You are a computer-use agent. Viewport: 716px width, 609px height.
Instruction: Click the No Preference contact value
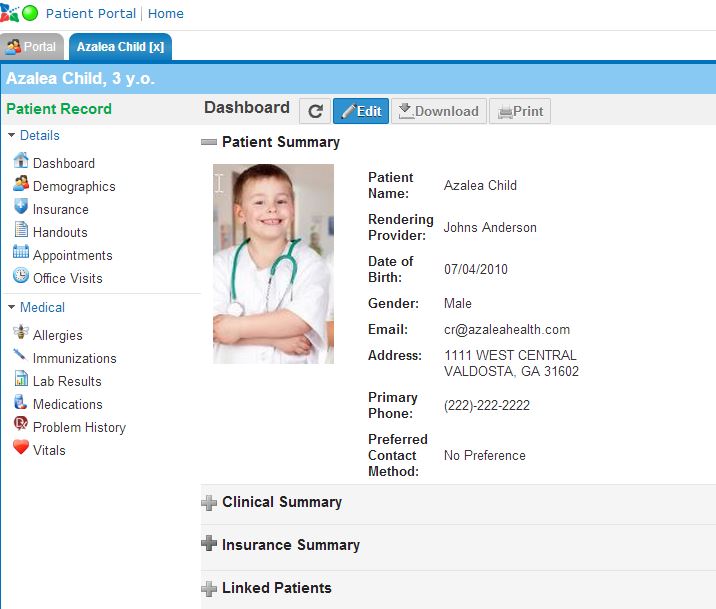coord(484,455)
